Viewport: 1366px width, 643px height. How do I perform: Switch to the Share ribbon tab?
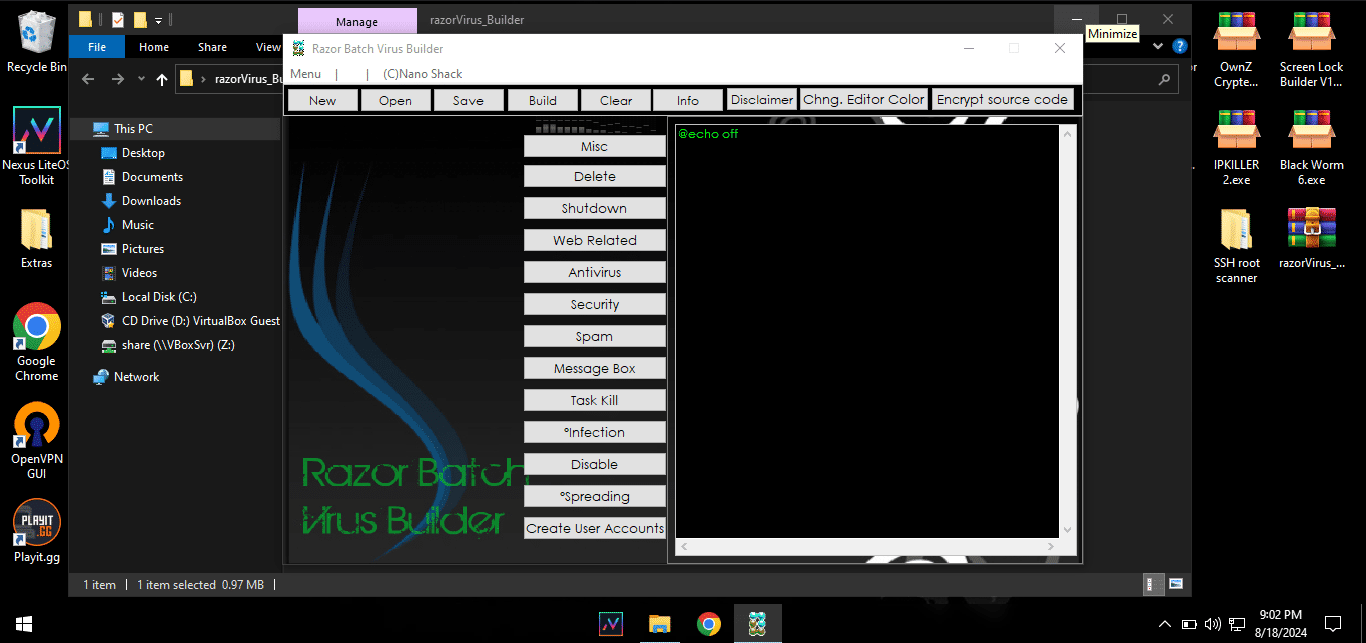tap(212, 47)
